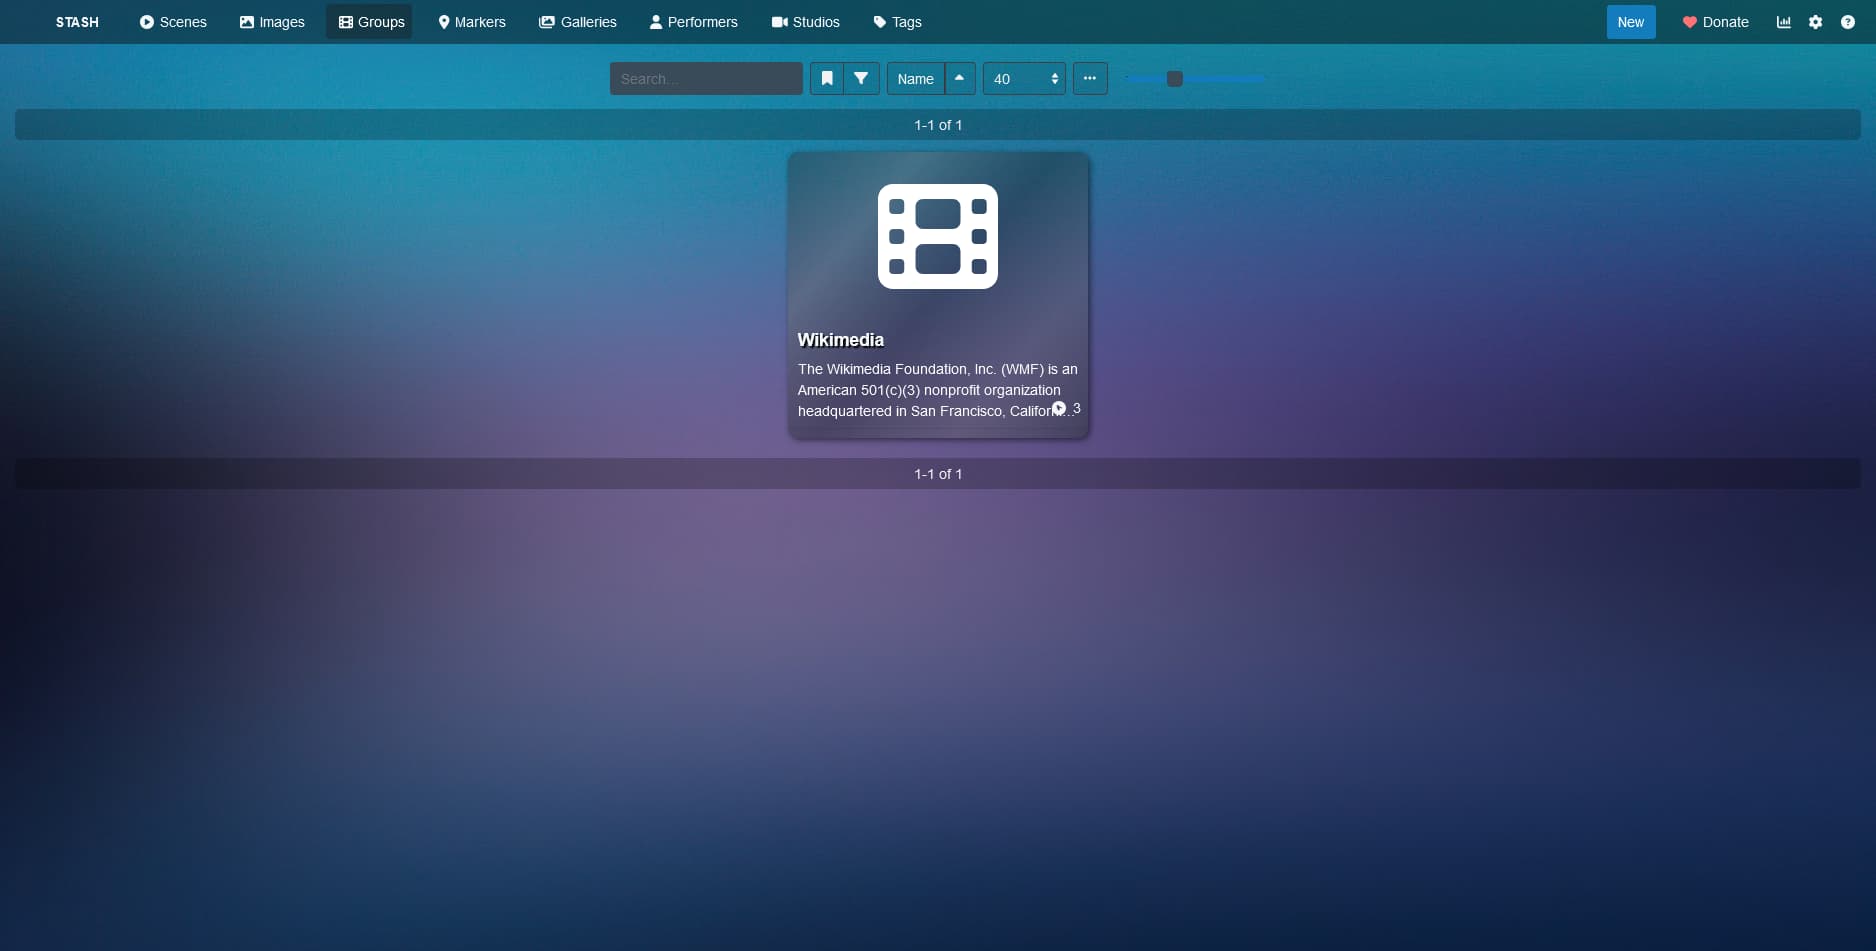The height and width of the screenshot is (951, 1876).
Task: Click the bottom "1-1 of 1" pagination text
Action: [938, 474]
